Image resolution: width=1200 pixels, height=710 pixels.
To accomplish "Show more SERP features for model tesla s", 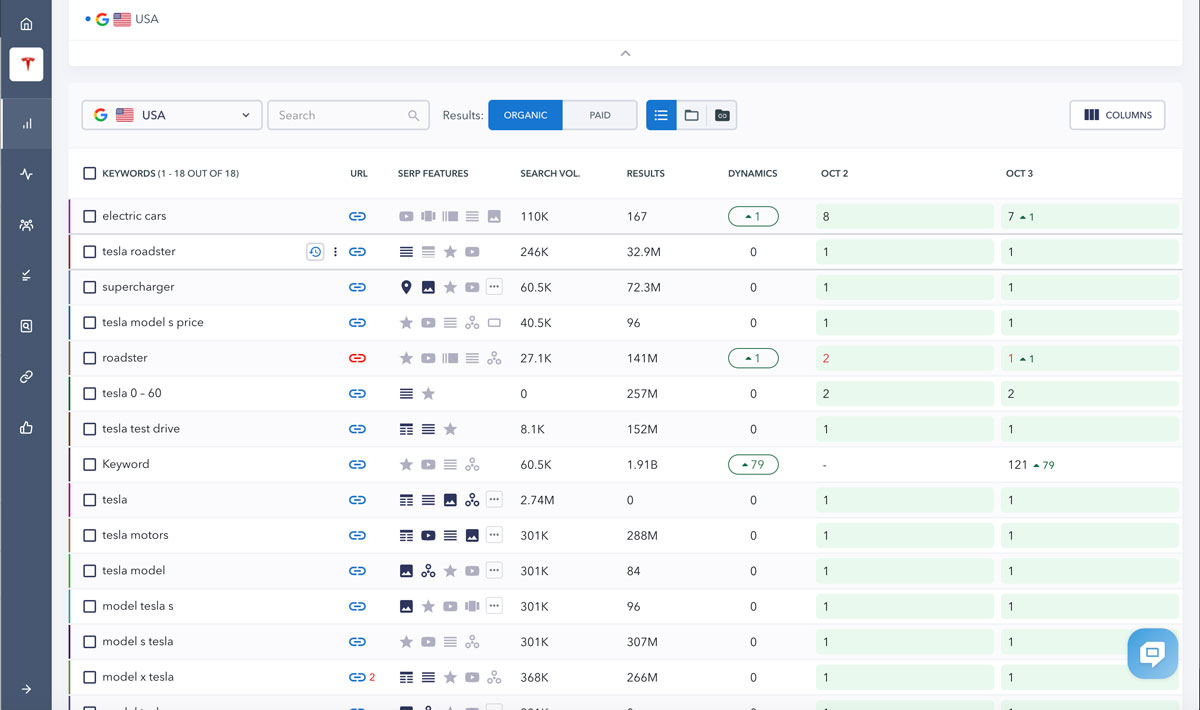I will [x=494, y=606].
